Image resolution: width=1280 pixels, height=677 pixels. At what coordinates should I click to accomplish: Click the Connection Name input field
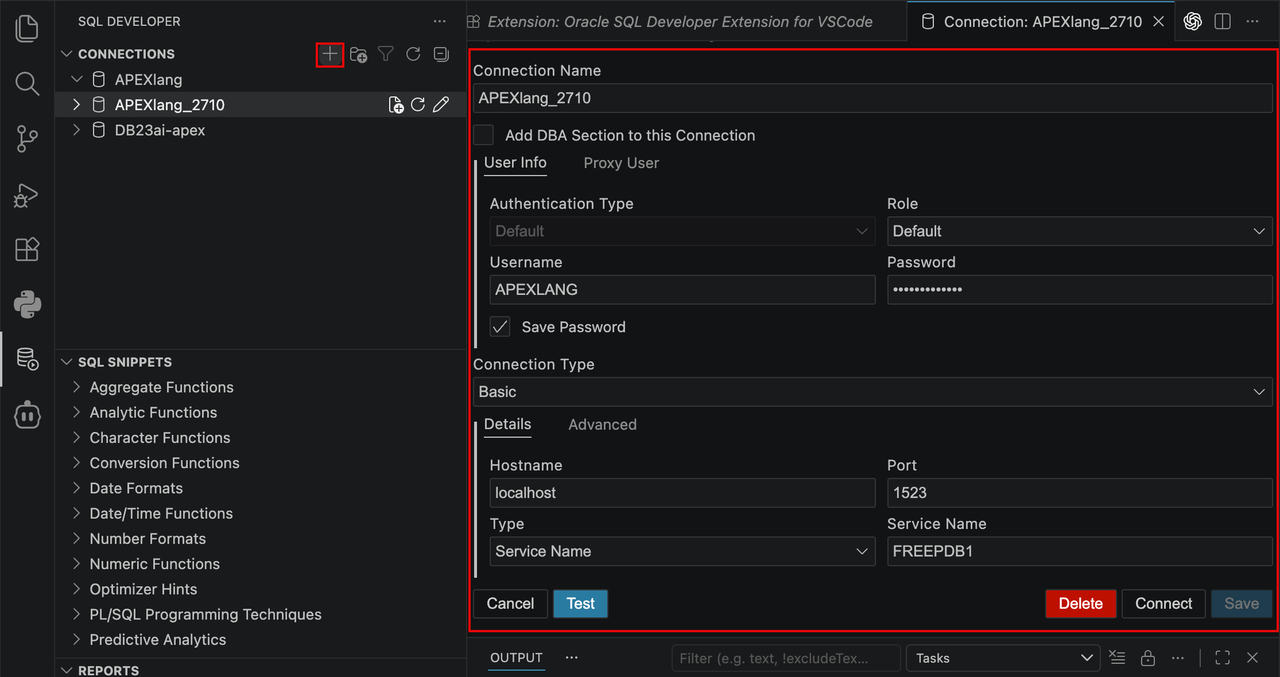point(873,98)
